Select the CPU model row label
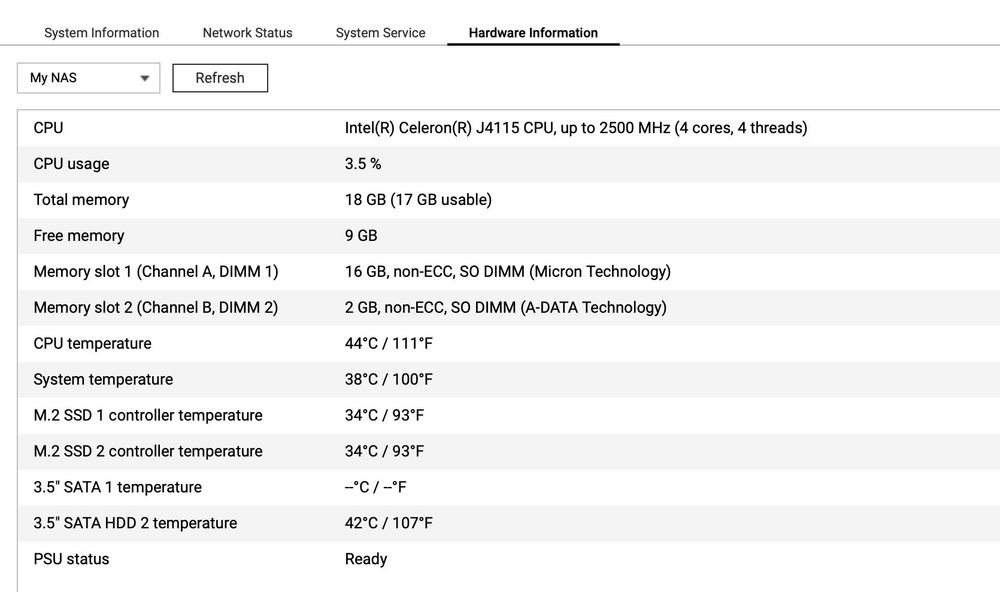Viewport: 1000px width, 592px height. pos(48,128)
